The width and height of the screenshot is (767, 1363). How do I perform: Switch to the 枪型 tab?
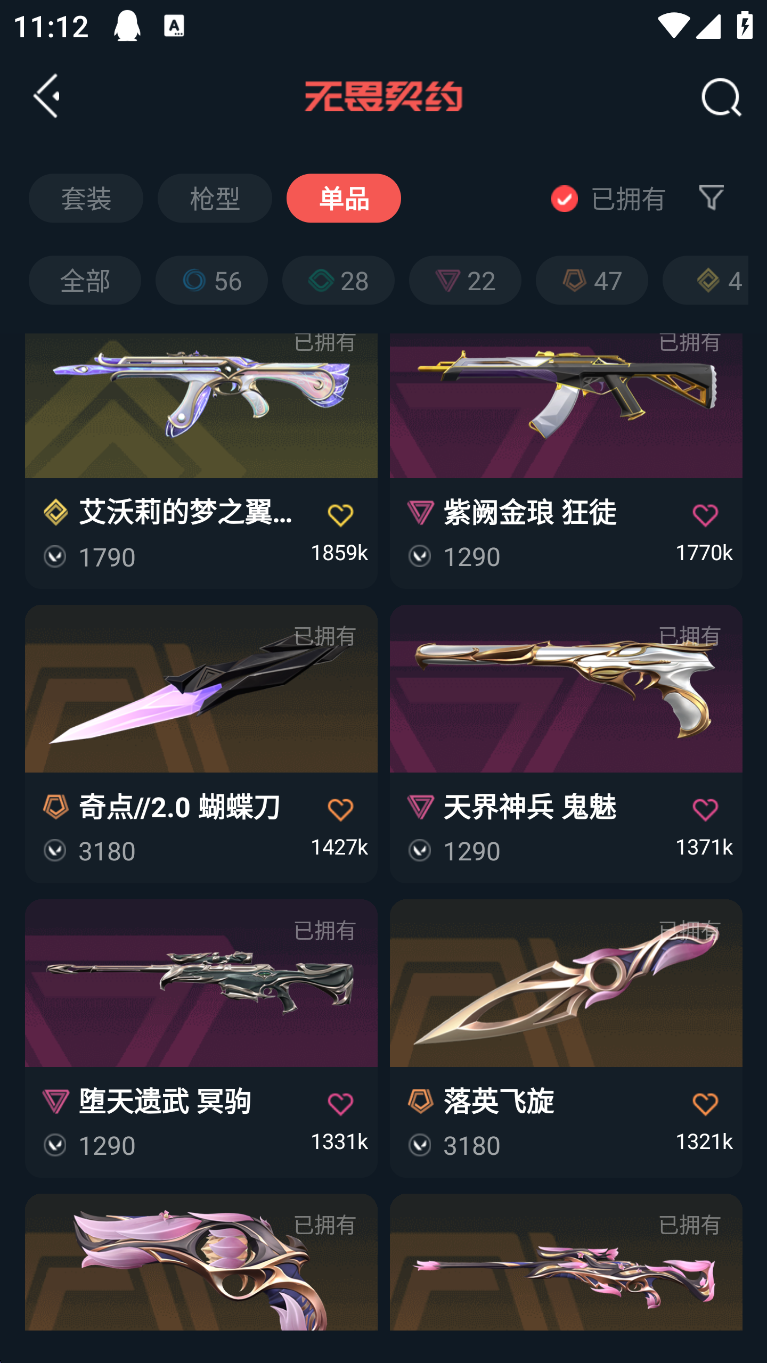click(x=215, y=198)
